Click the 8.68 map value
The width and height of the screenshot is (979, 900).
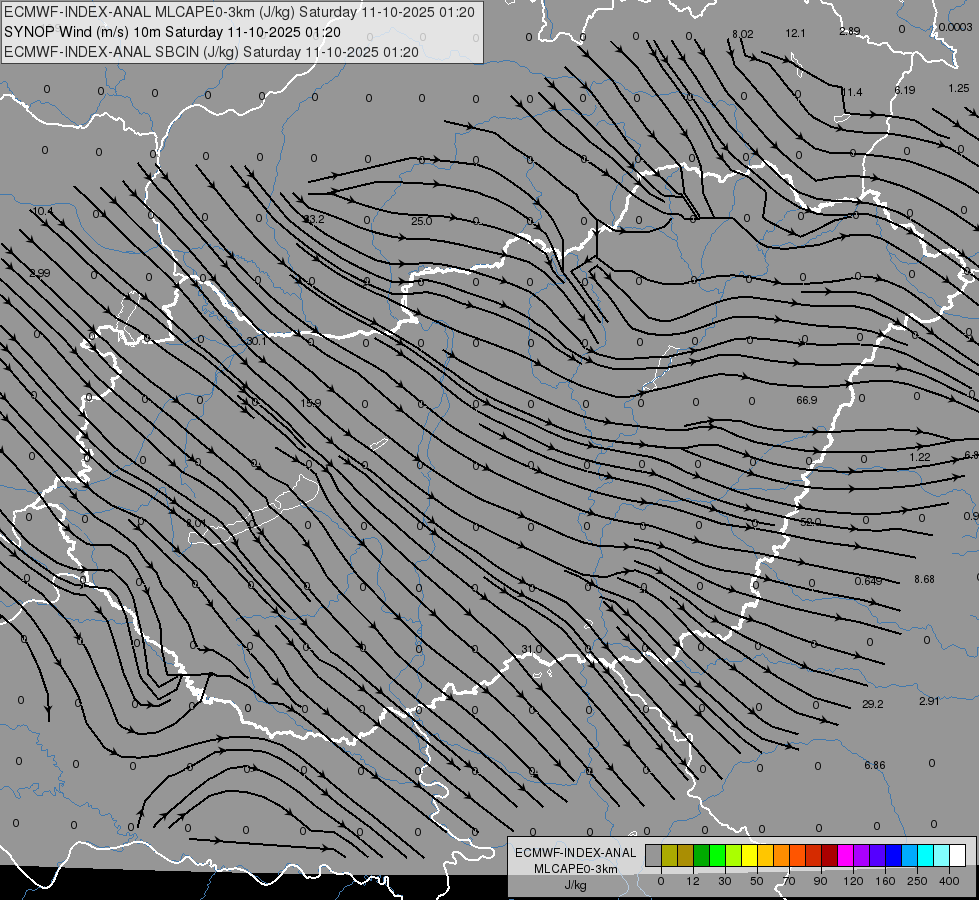point(924,579)
